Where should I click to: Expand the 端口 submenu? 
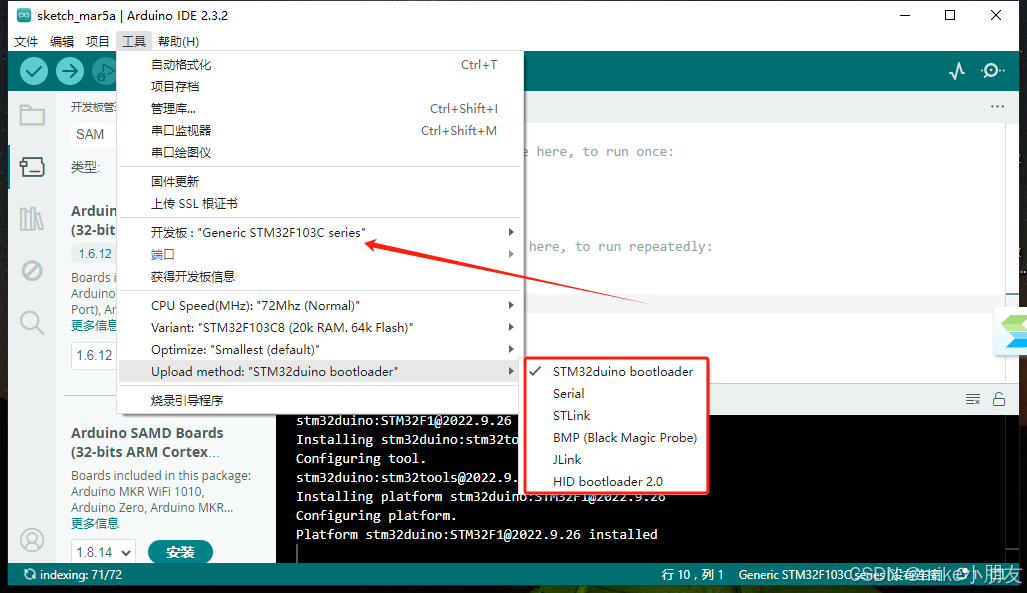[321, 254]
